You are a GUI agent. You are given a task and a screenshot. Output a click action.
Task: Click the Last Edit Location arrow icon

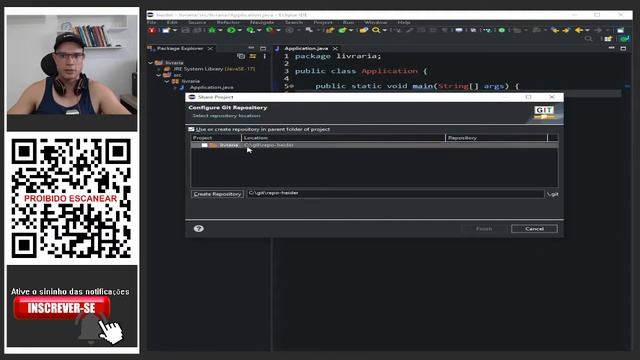(x=555, y=30)
